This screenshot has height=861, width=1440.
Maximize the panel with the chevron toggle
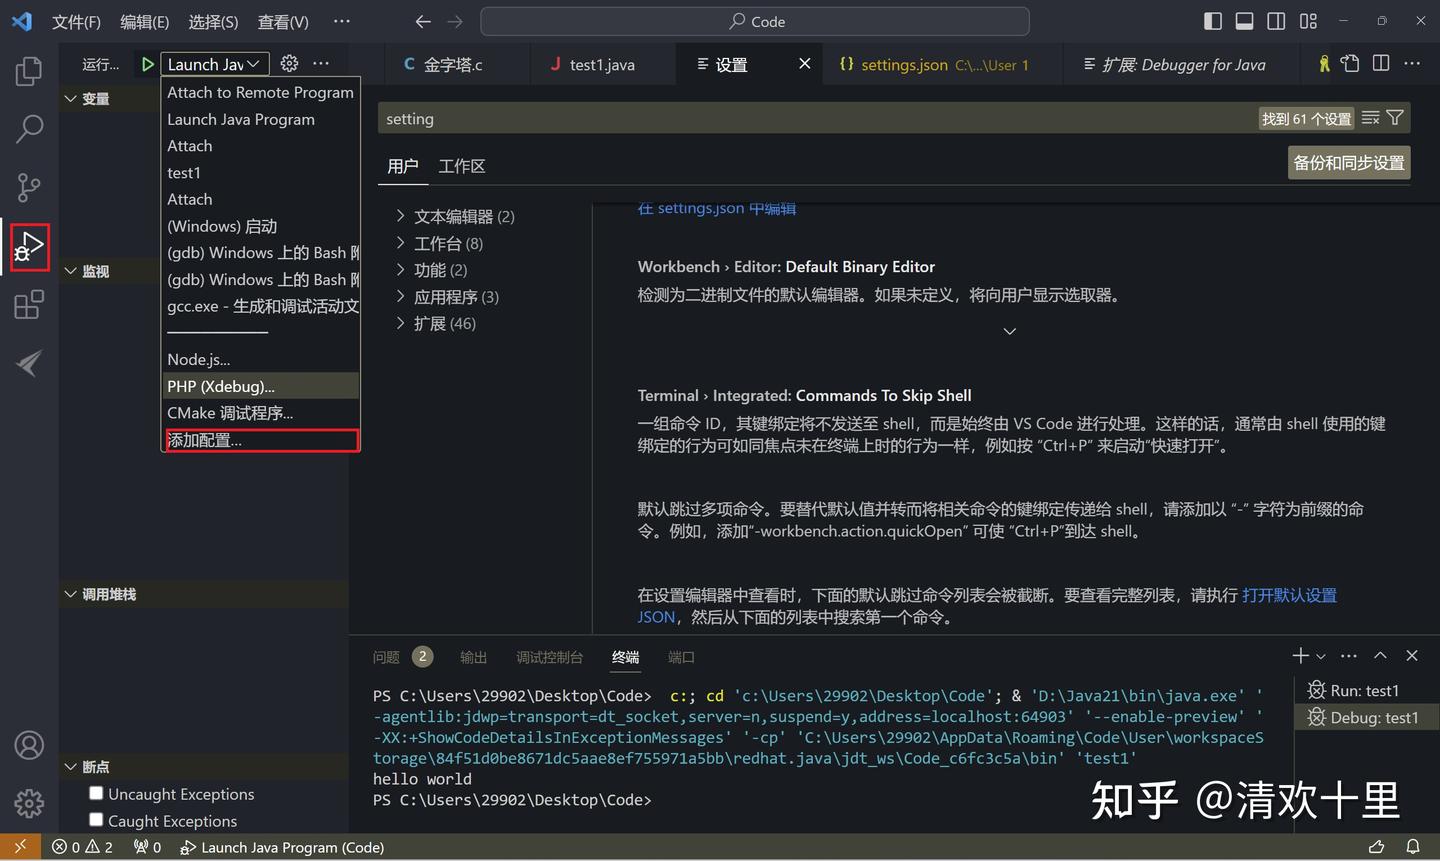coord(1380,656)
